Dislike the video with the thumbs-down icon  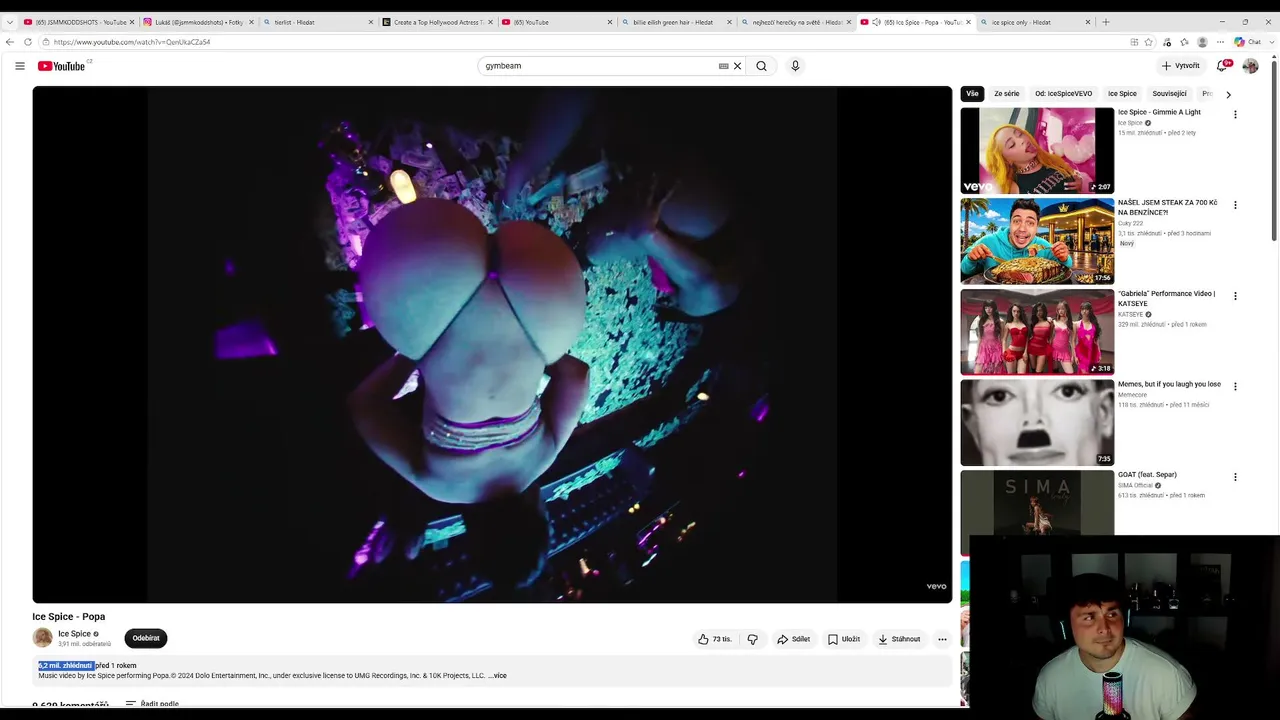point(753,639)
